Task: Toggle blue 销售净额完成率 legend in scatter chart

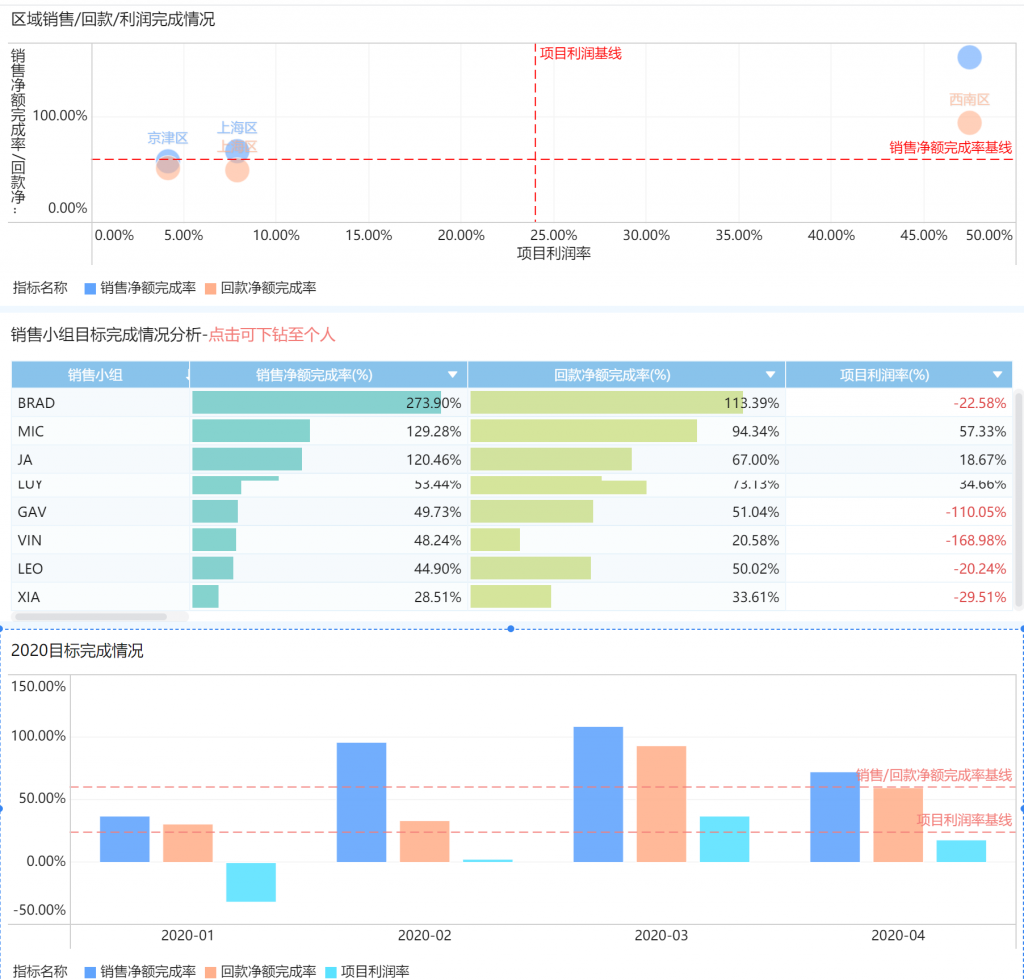Action: click(140, 288)
